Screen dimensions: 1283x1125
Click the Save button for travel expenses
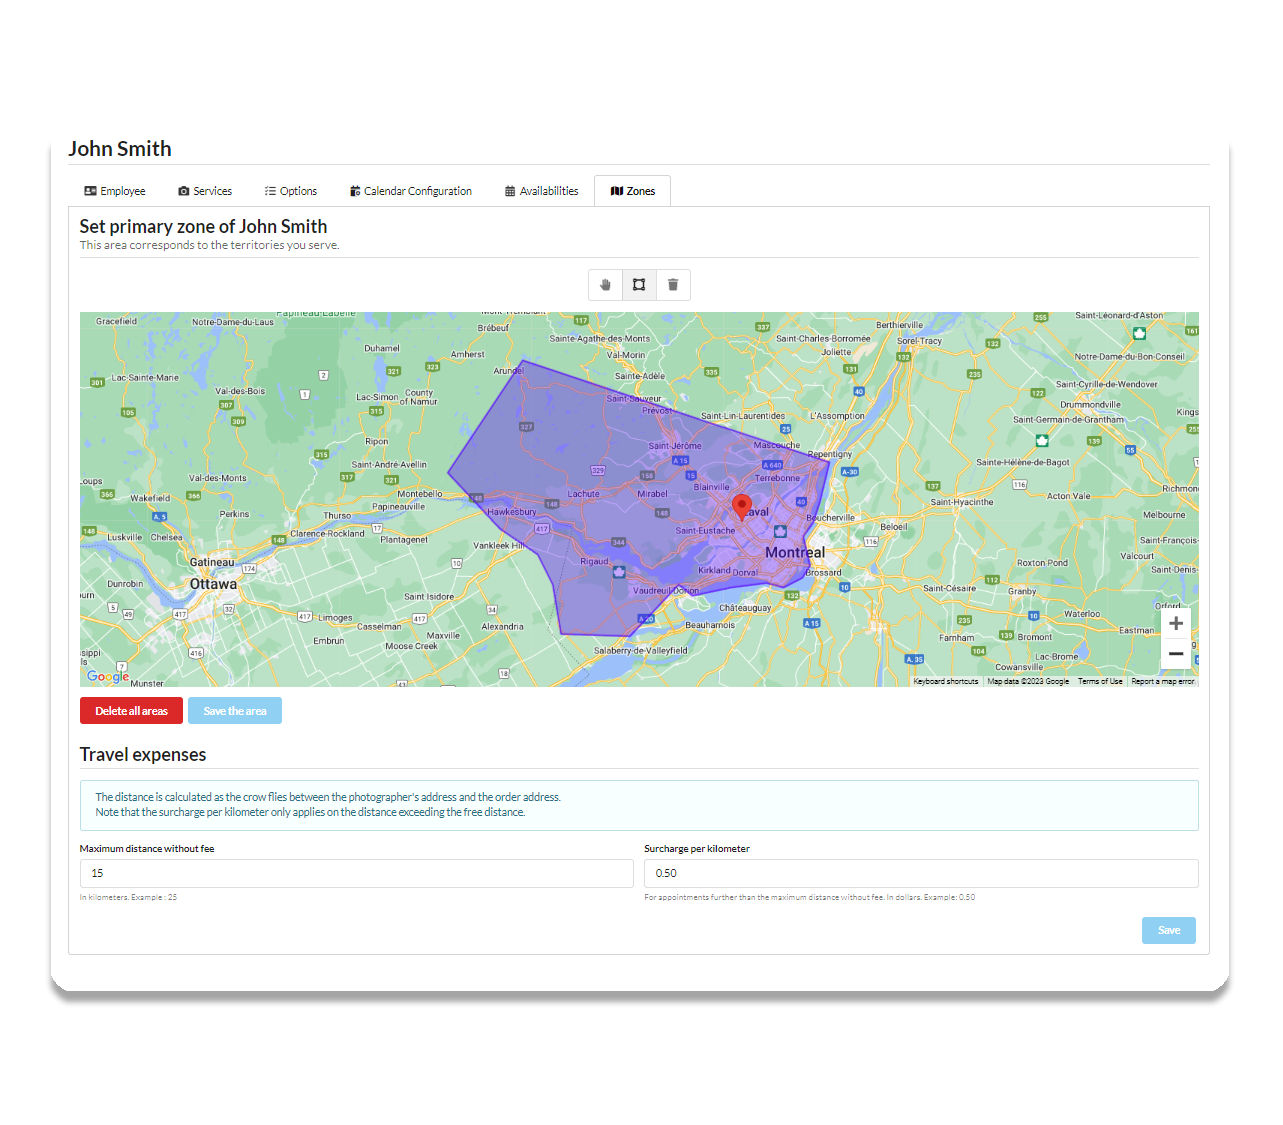tap(1169, 930)
